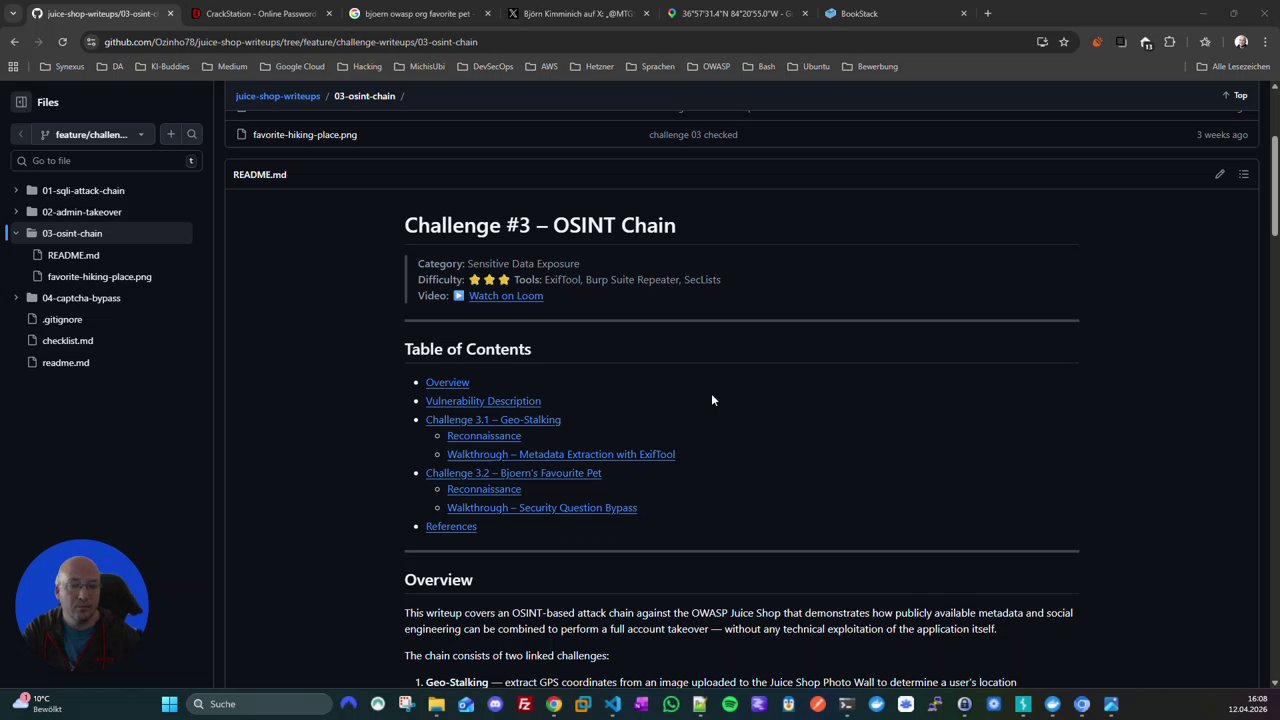
Task: Collapse the file tree sidebar panel icon
Action: point(21,102)
